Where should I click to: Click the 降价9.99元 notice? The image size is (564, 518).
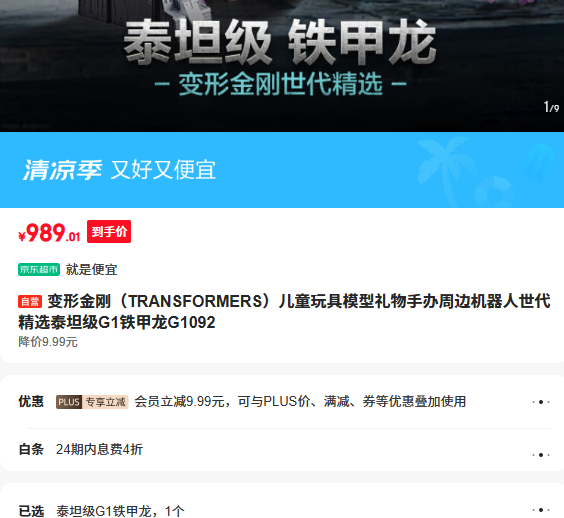48,342
